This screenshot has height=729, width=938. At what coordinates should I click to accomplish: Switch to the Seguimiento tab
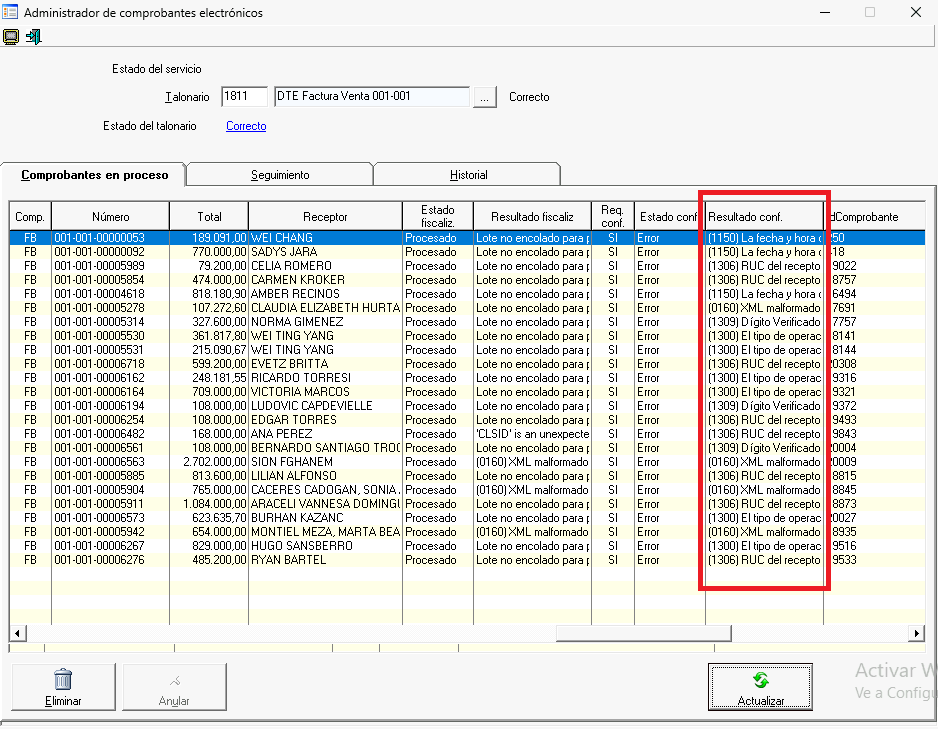(280, 175)
